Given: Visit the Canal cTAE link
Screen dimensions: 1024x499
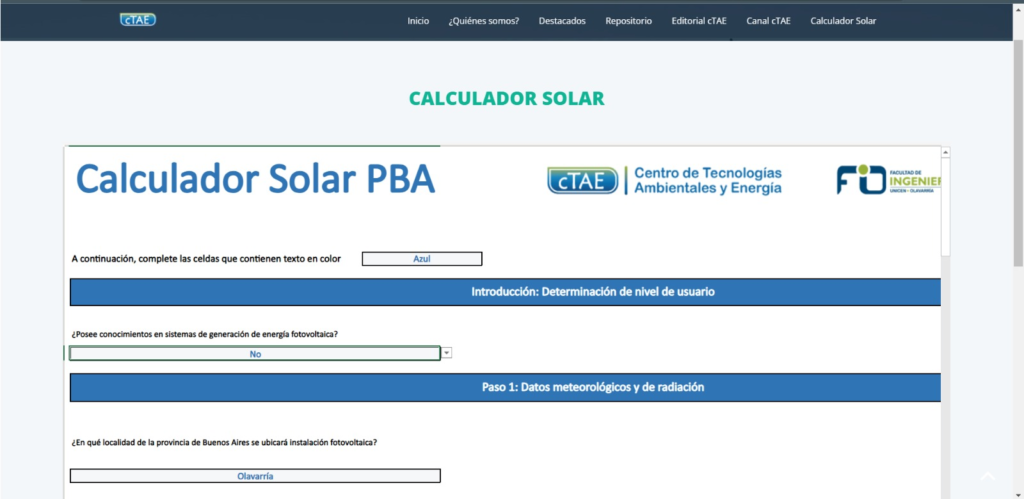Looking at the screenshot, I should [768, 21].
